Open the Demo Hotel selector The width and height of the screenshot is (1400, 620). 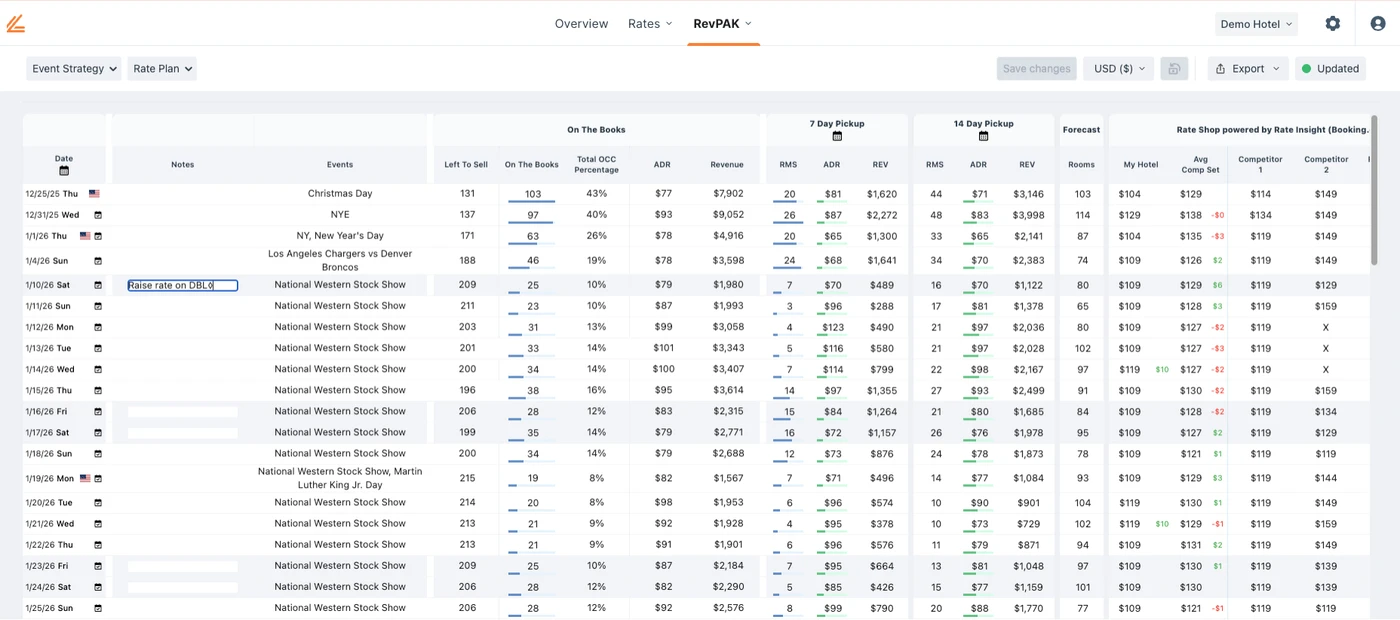pos(1256,23)
